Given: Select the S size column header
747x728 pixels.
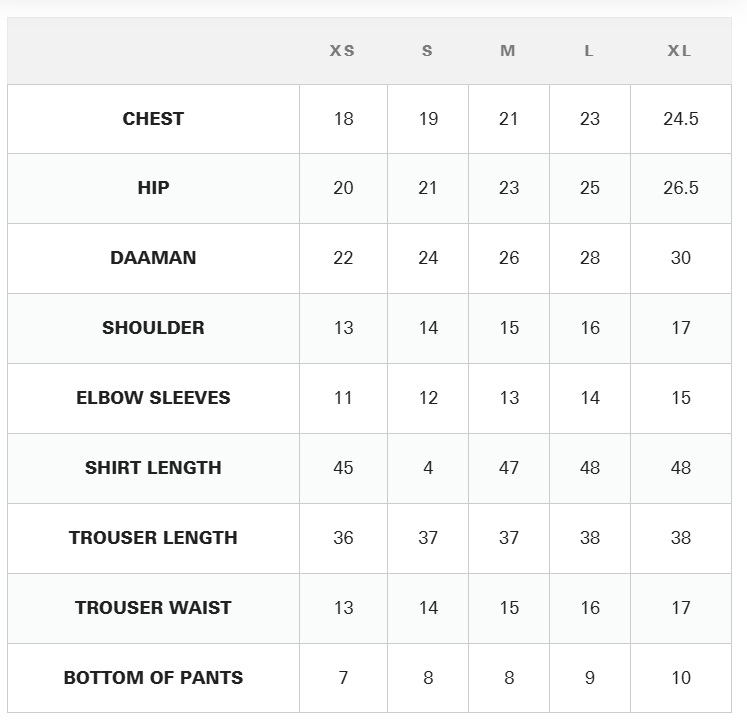Looking at the screenshot, I should 427,51.
